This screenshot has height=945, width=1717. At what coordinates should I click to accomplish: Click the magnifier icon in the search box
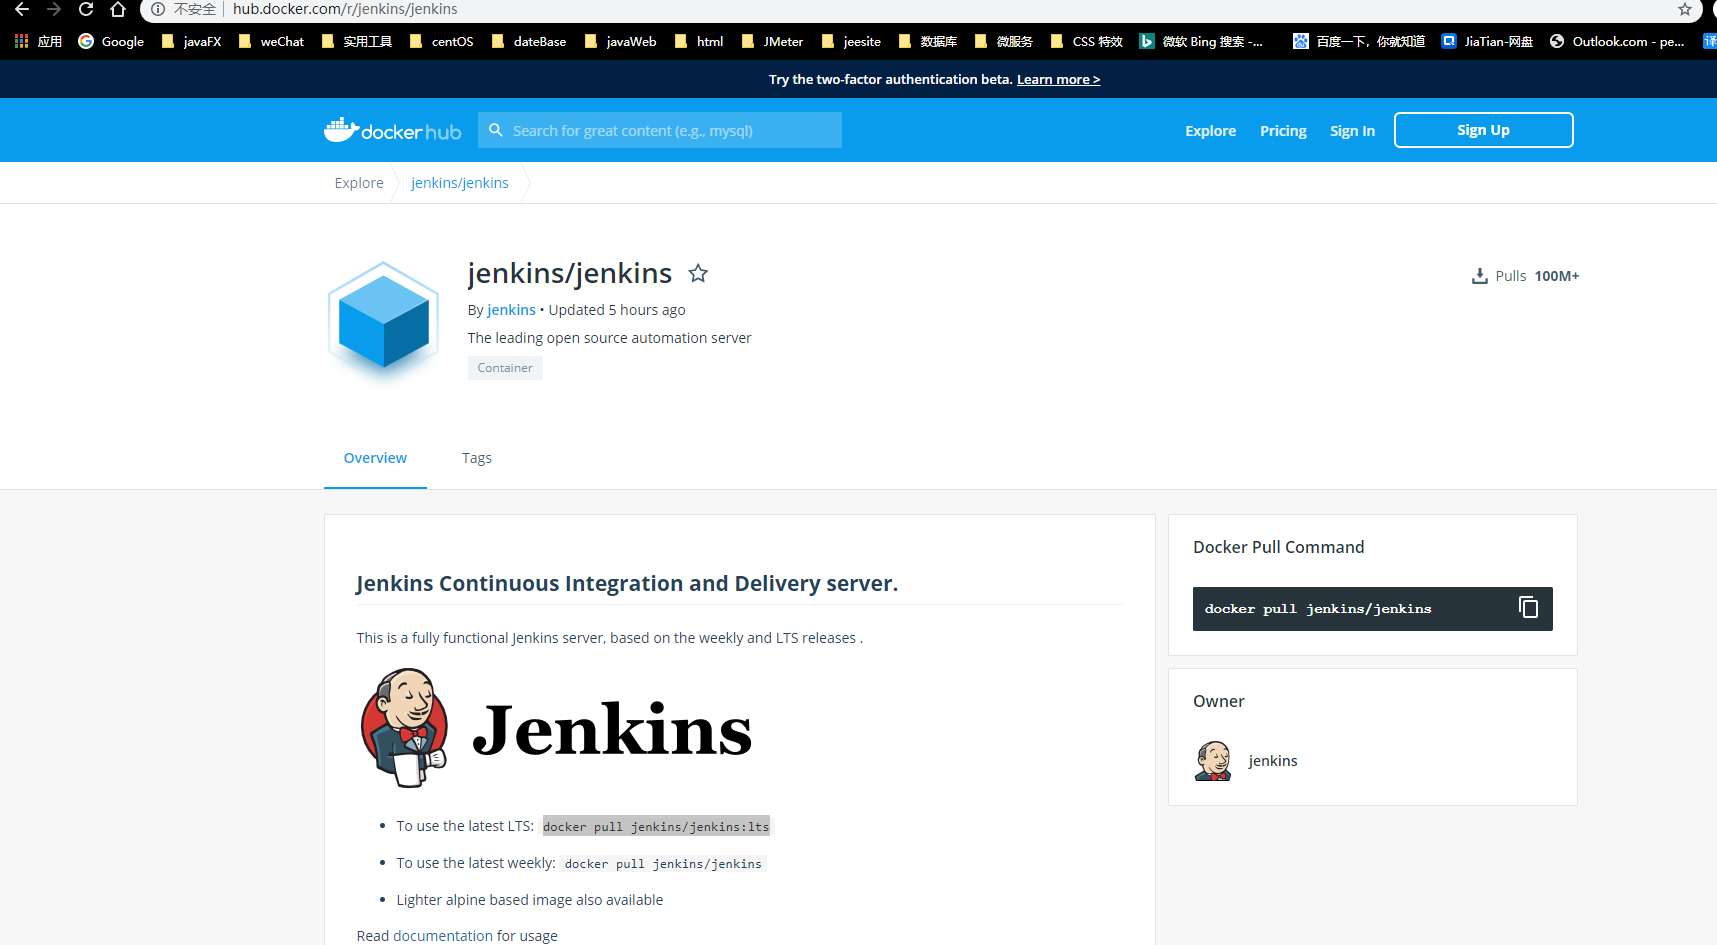pos(495,130)
